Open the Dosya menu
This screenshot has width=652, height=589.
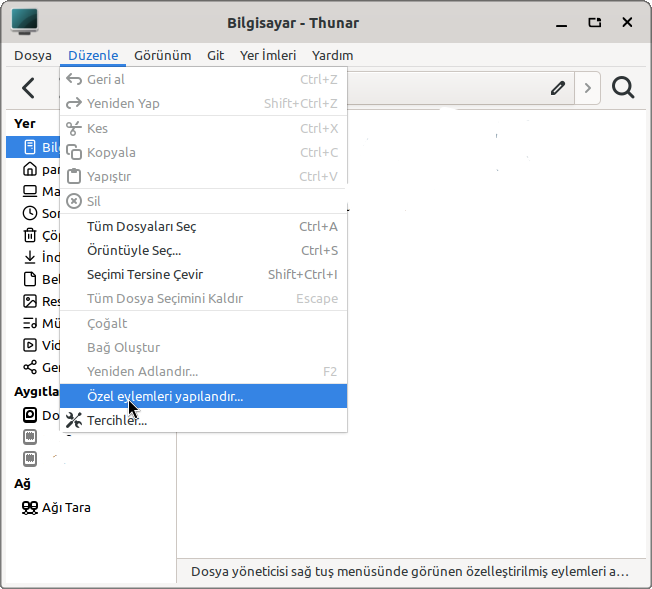(33, 56)
